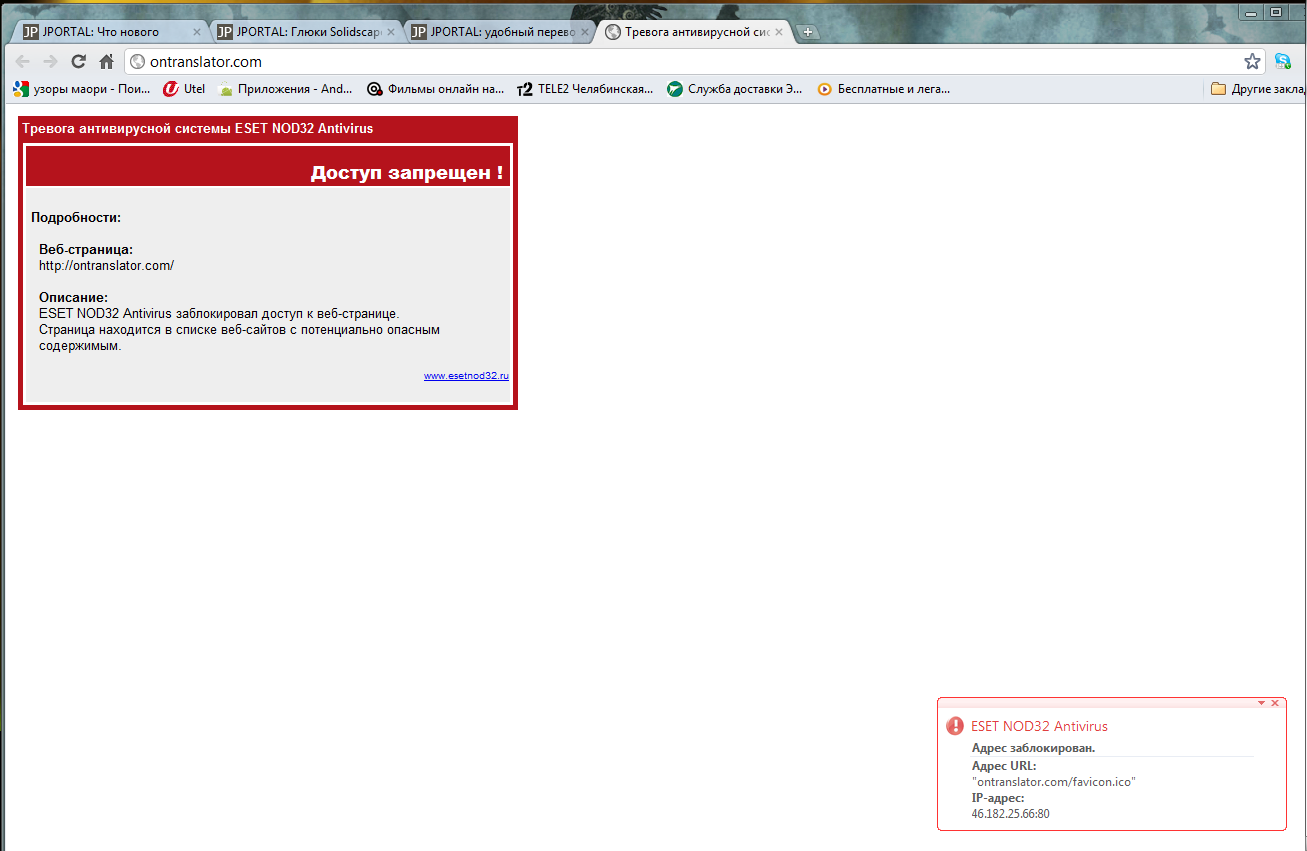
Task: Open the www.esetnod32.ru link
Action: click(466, 376)
